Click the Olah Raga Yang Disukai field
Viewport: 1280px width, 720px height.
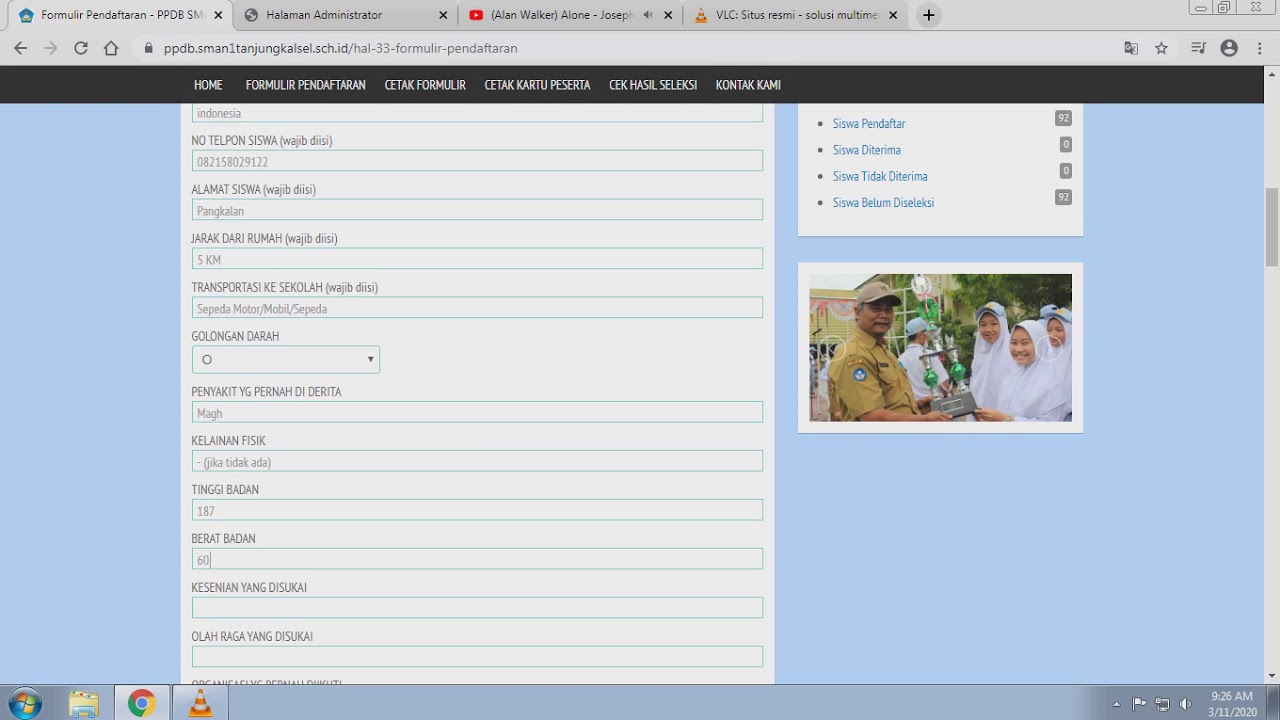pos(477,657)
